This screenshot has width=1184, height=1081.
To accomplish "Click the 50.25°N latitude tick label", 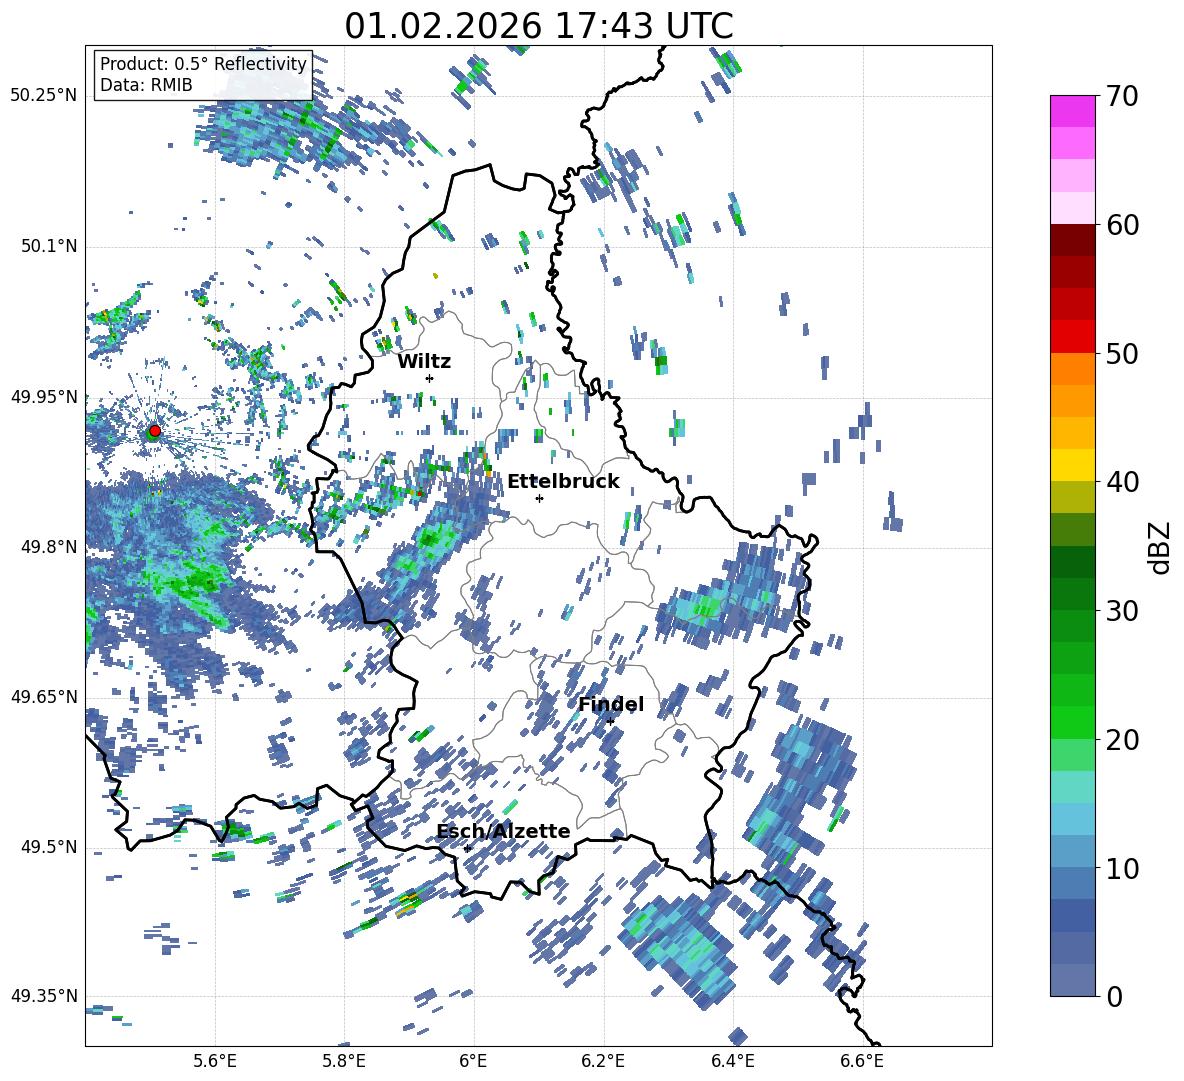I will point(44,95).
